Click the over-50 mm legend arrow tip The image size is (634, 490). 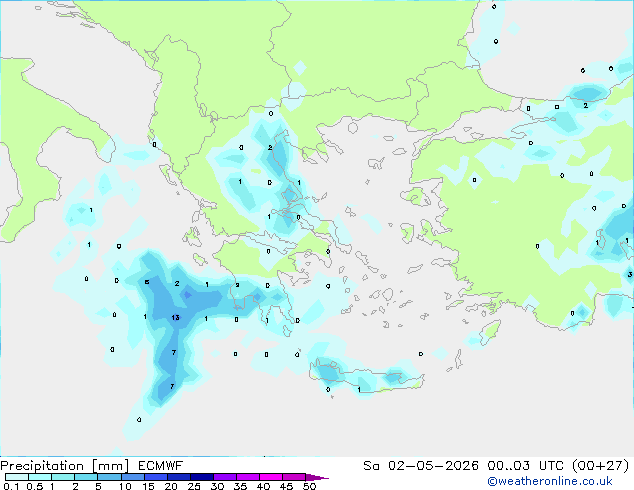pos(317,478)
